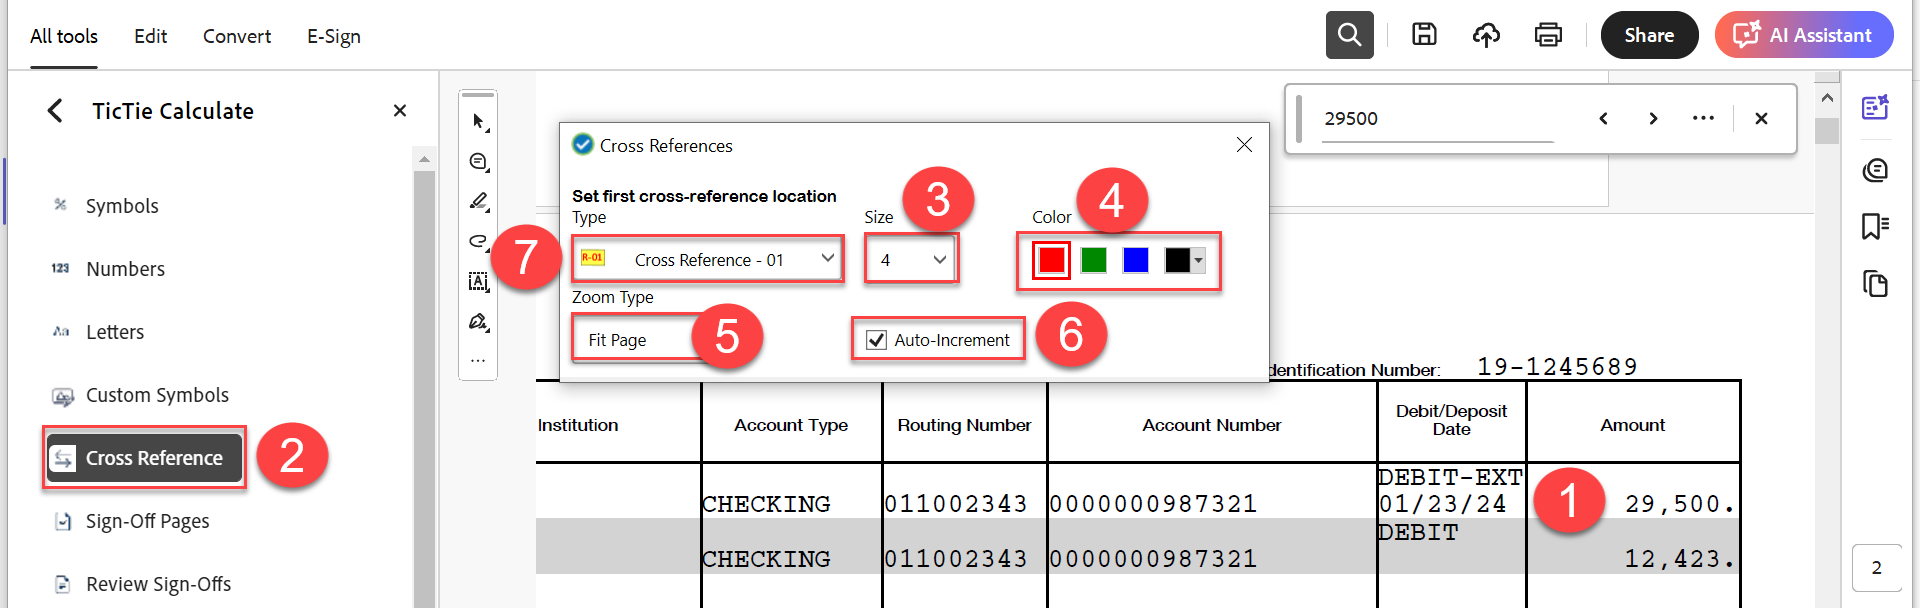
Task: Open more tools ellipsis in quick toolbar
Action: [x=478, y=360]
